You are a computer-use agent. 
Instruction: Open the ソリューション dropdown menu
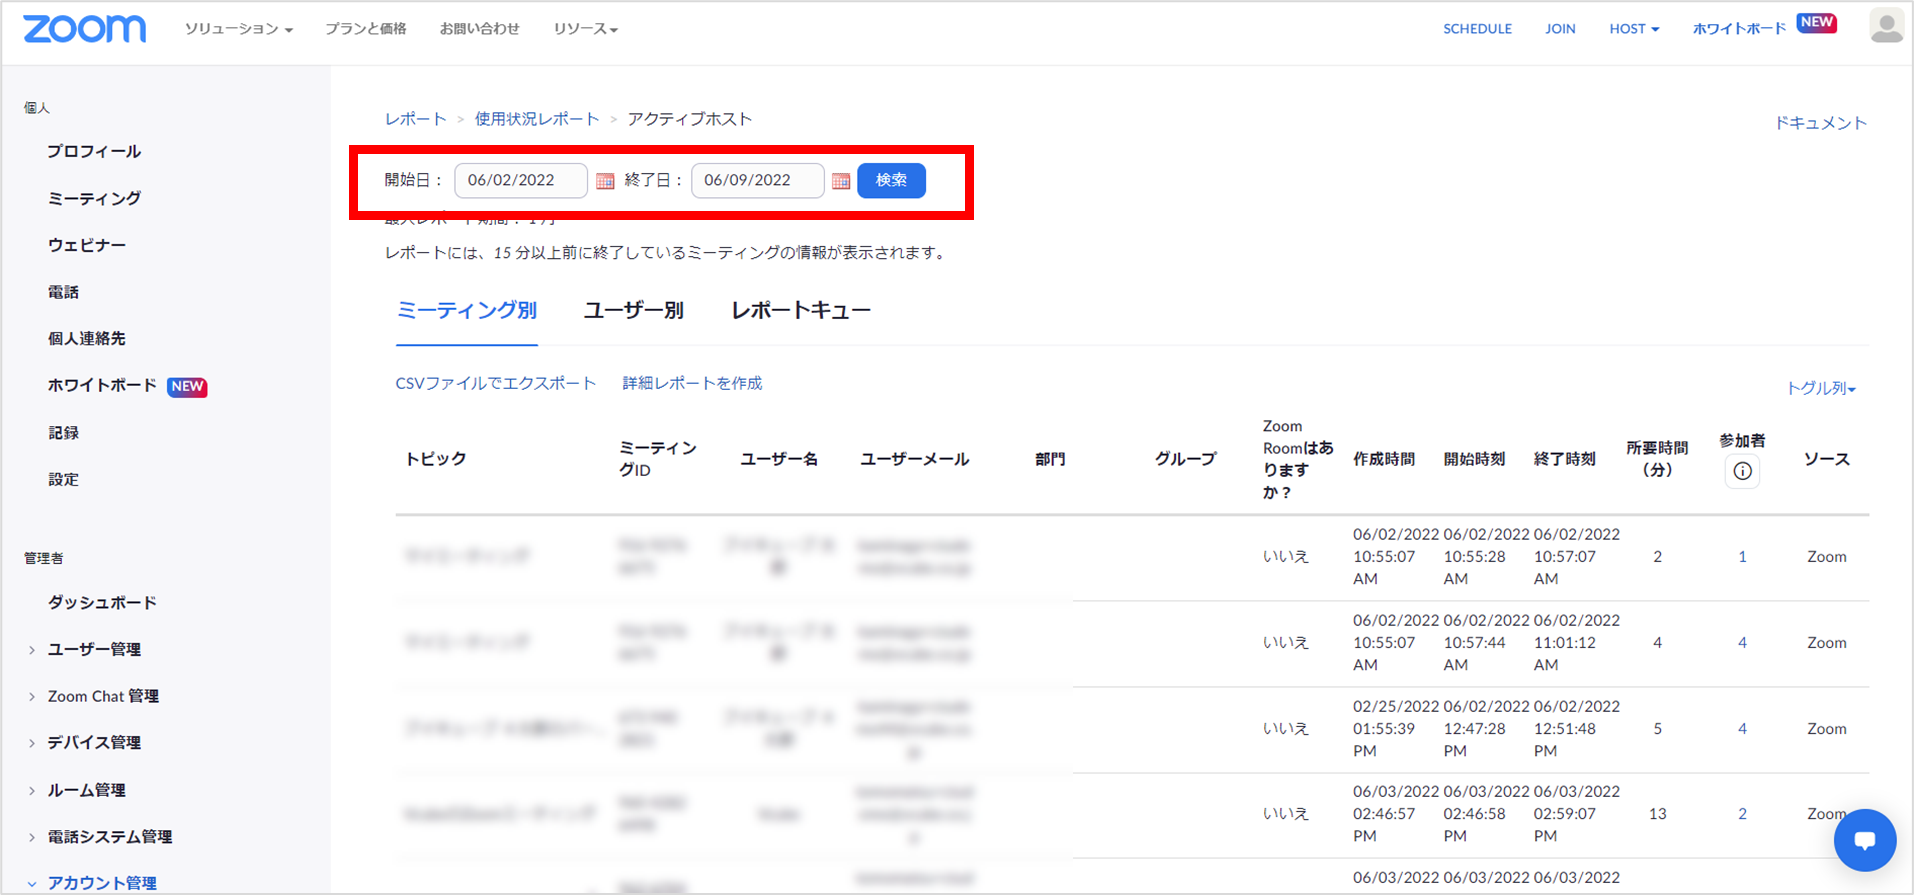(239, 29)
